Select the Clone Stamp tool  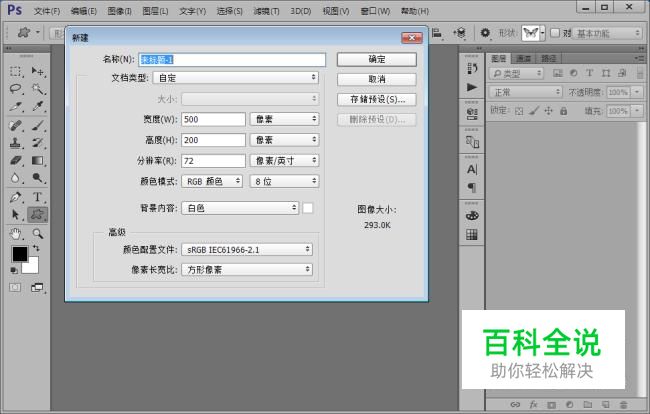16,143
